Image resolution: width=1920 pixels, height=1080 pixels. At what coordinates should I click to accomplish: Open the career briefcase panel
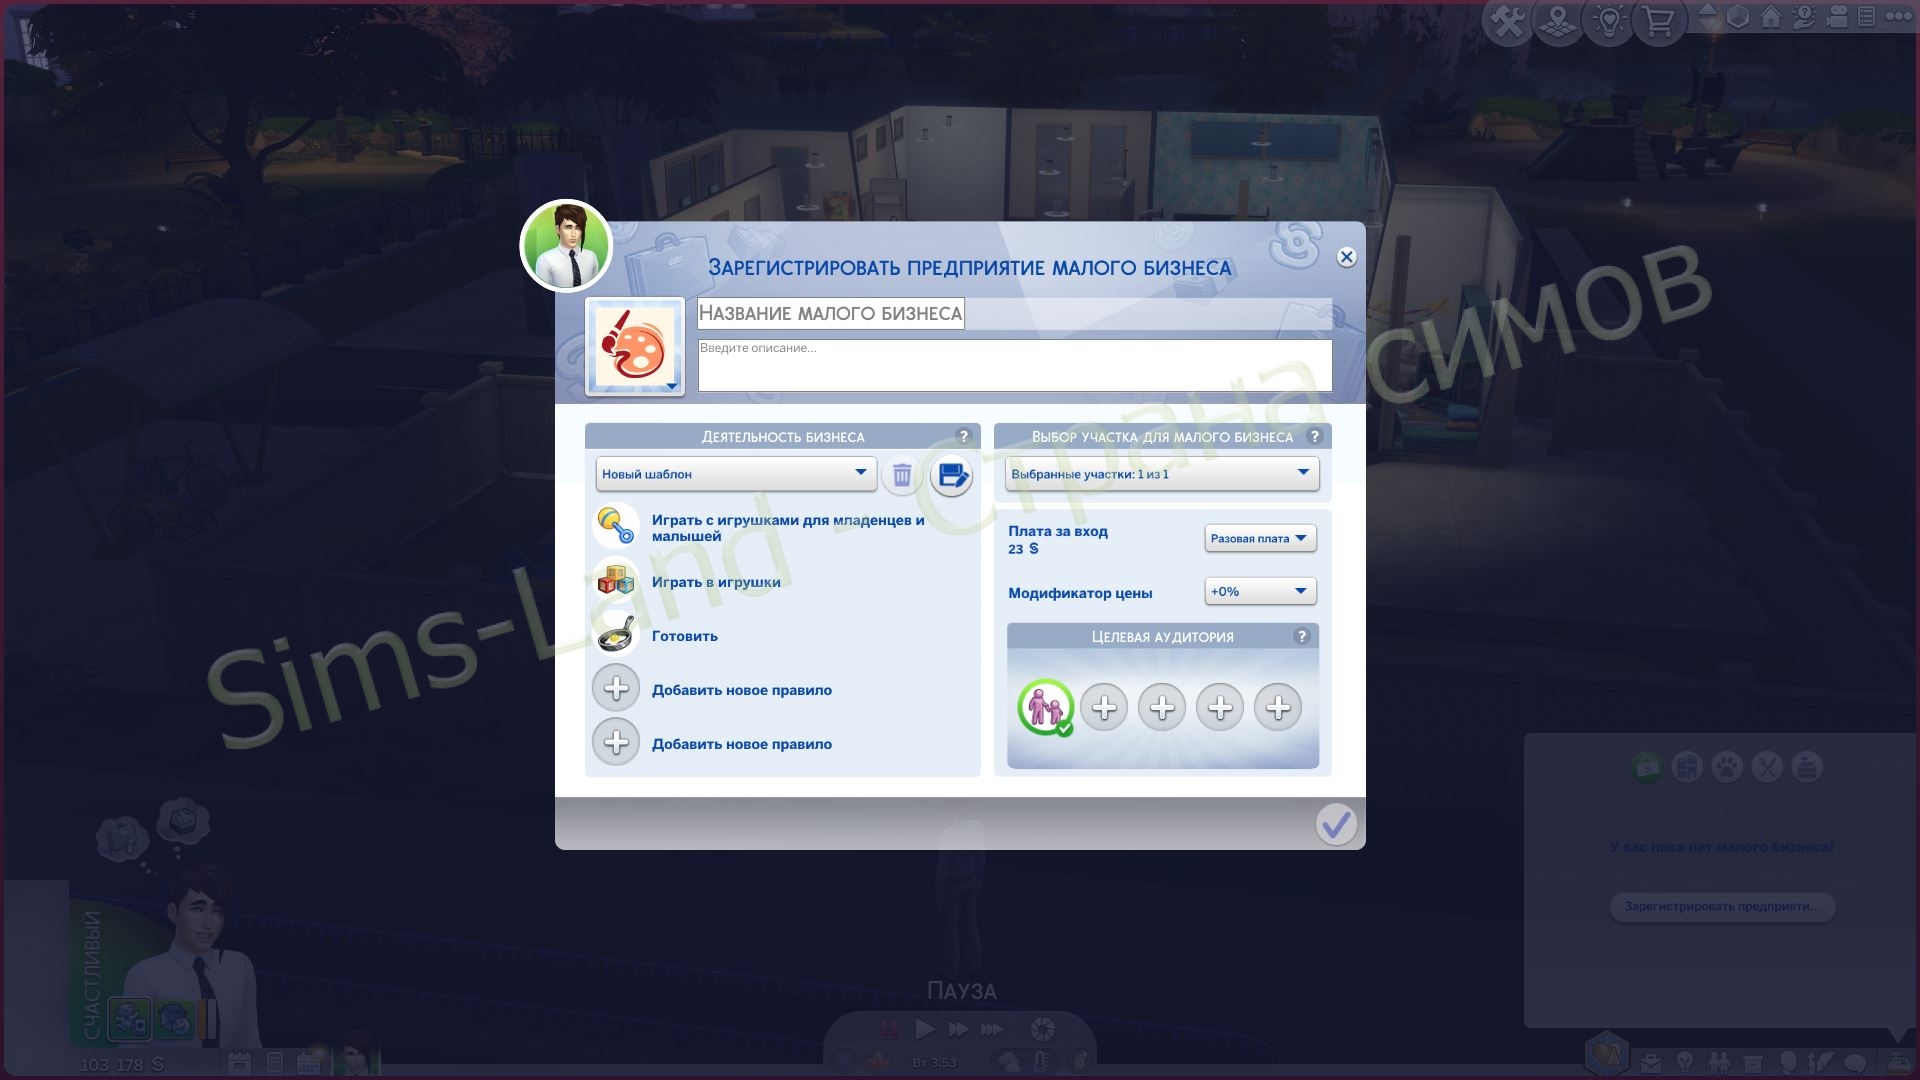[1651, 1063]
